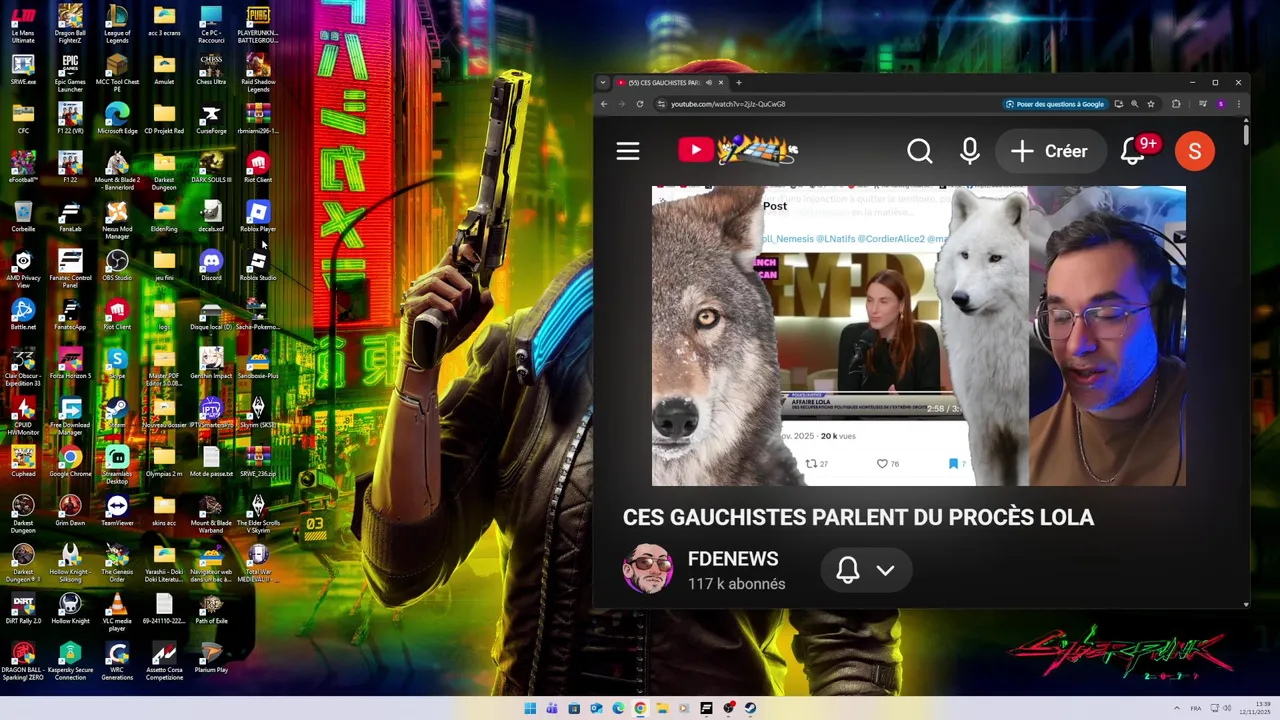Image resolution: width=1280 pixels, height=720 pixels.
Task: Open the YouTube guide hamburger menu
Action: click(x=628, y=151)
